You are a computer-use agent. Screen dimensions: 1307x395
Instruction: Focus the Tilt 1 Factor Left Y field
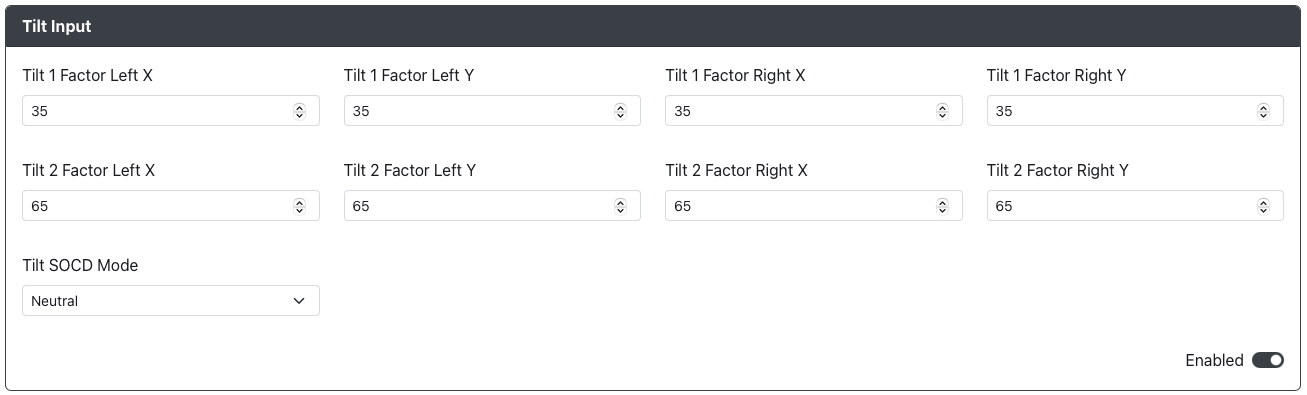[492, 111]
